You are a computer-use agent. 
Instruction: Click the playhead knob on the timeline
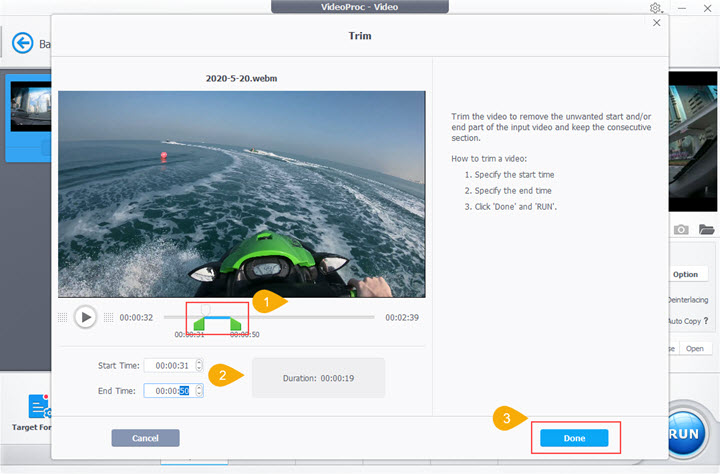coord(206,310)
